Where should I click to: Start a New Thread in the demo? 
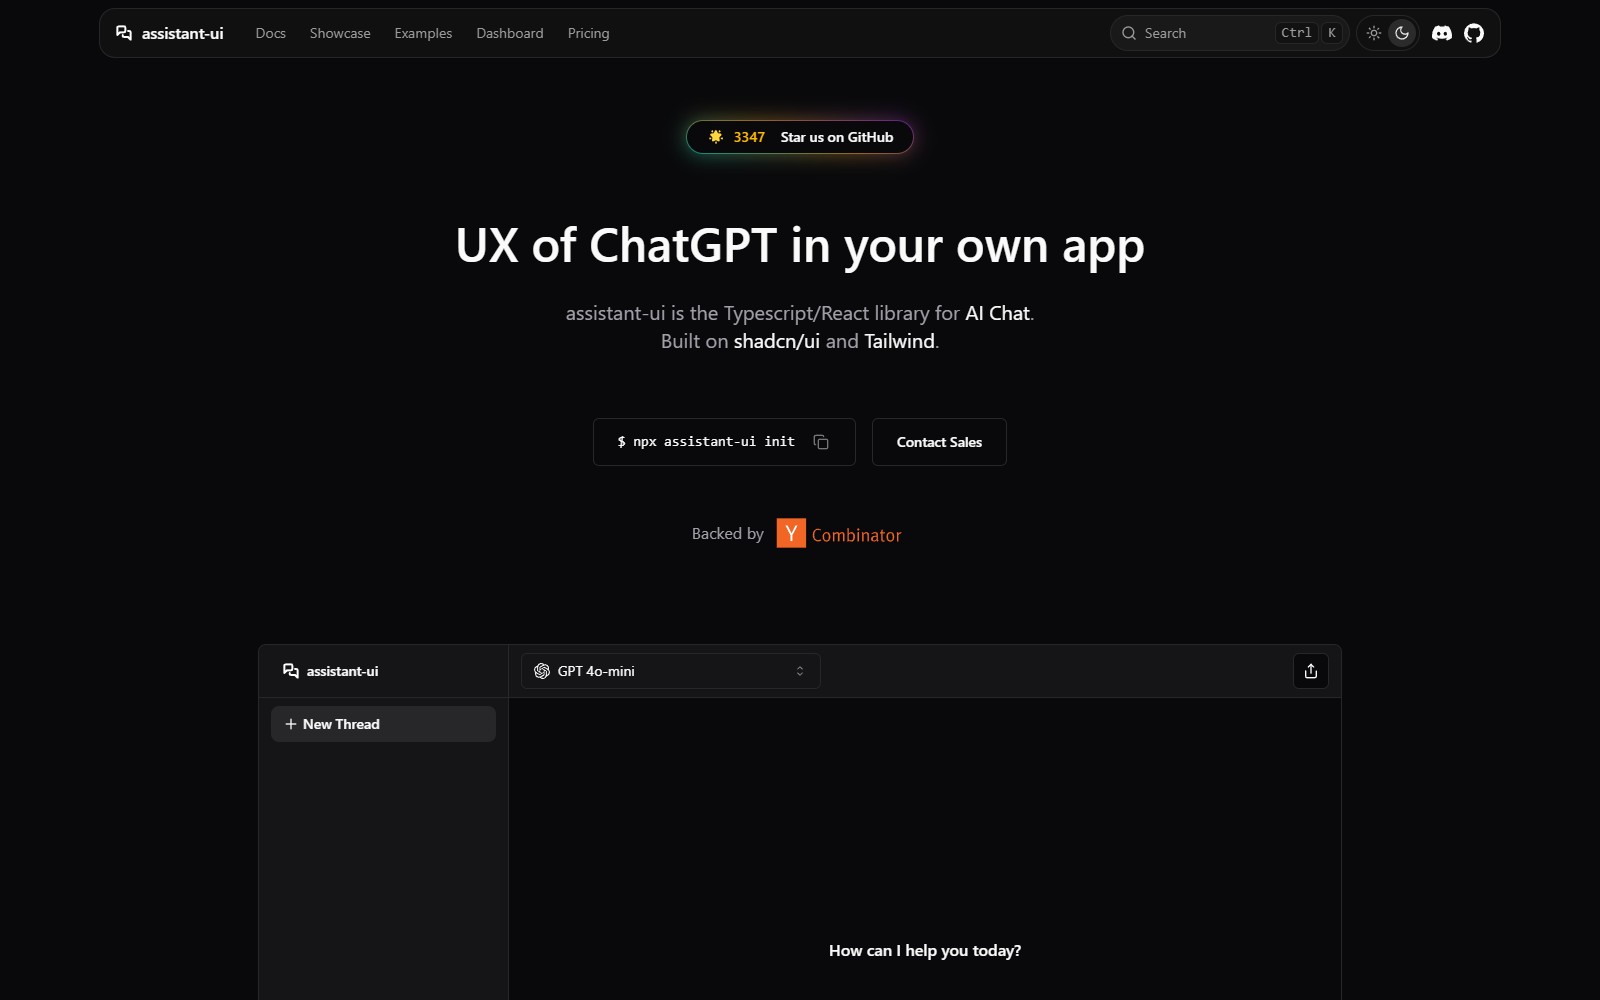coord(383,724)
